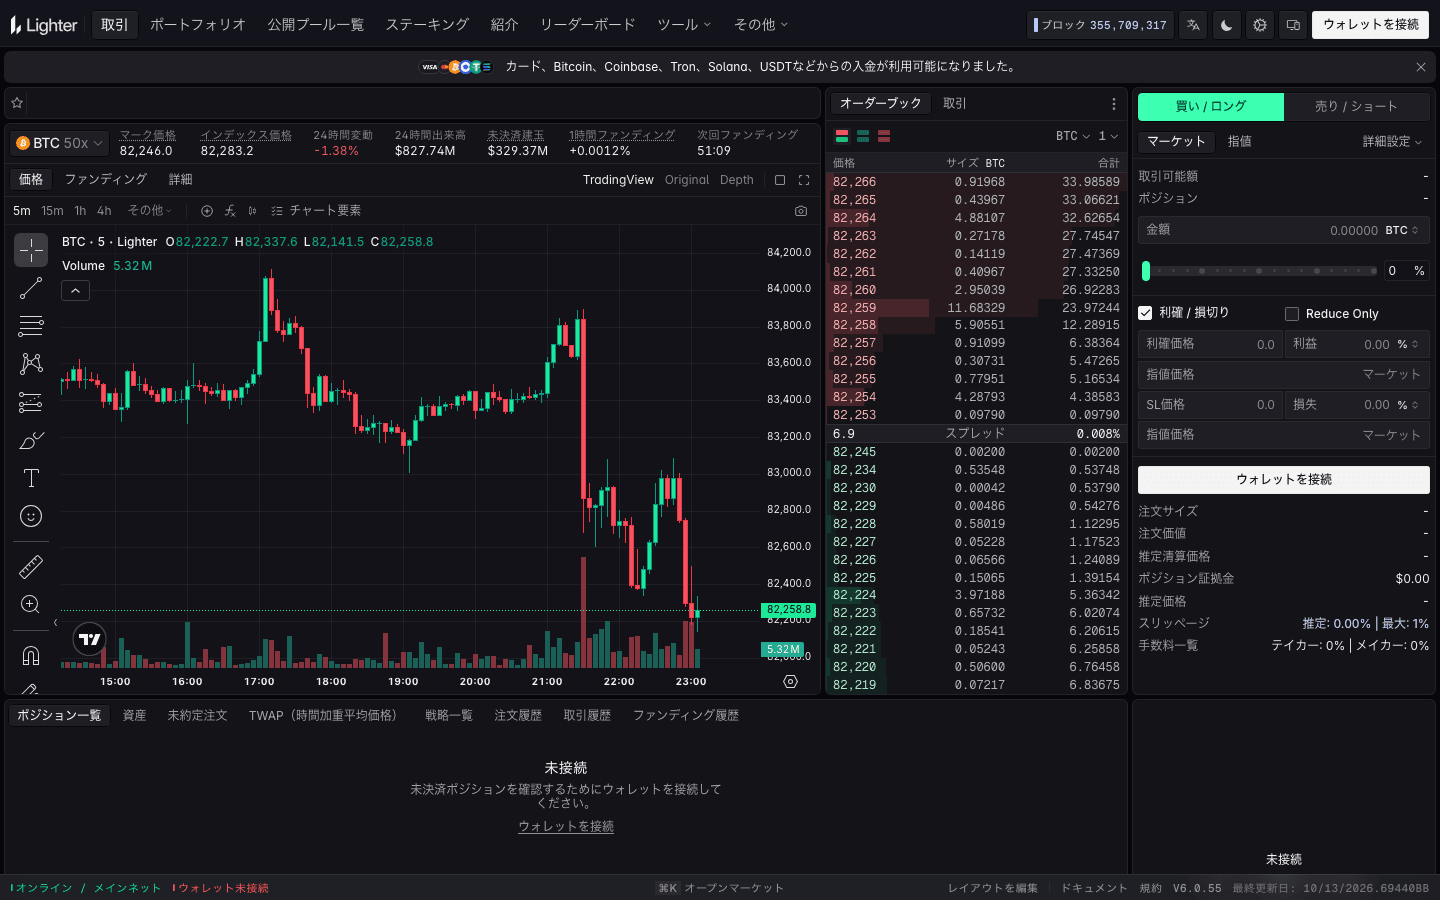Open the Fibonacci retracement tool group
1440x900 pixels.
(x=31, y=326)
